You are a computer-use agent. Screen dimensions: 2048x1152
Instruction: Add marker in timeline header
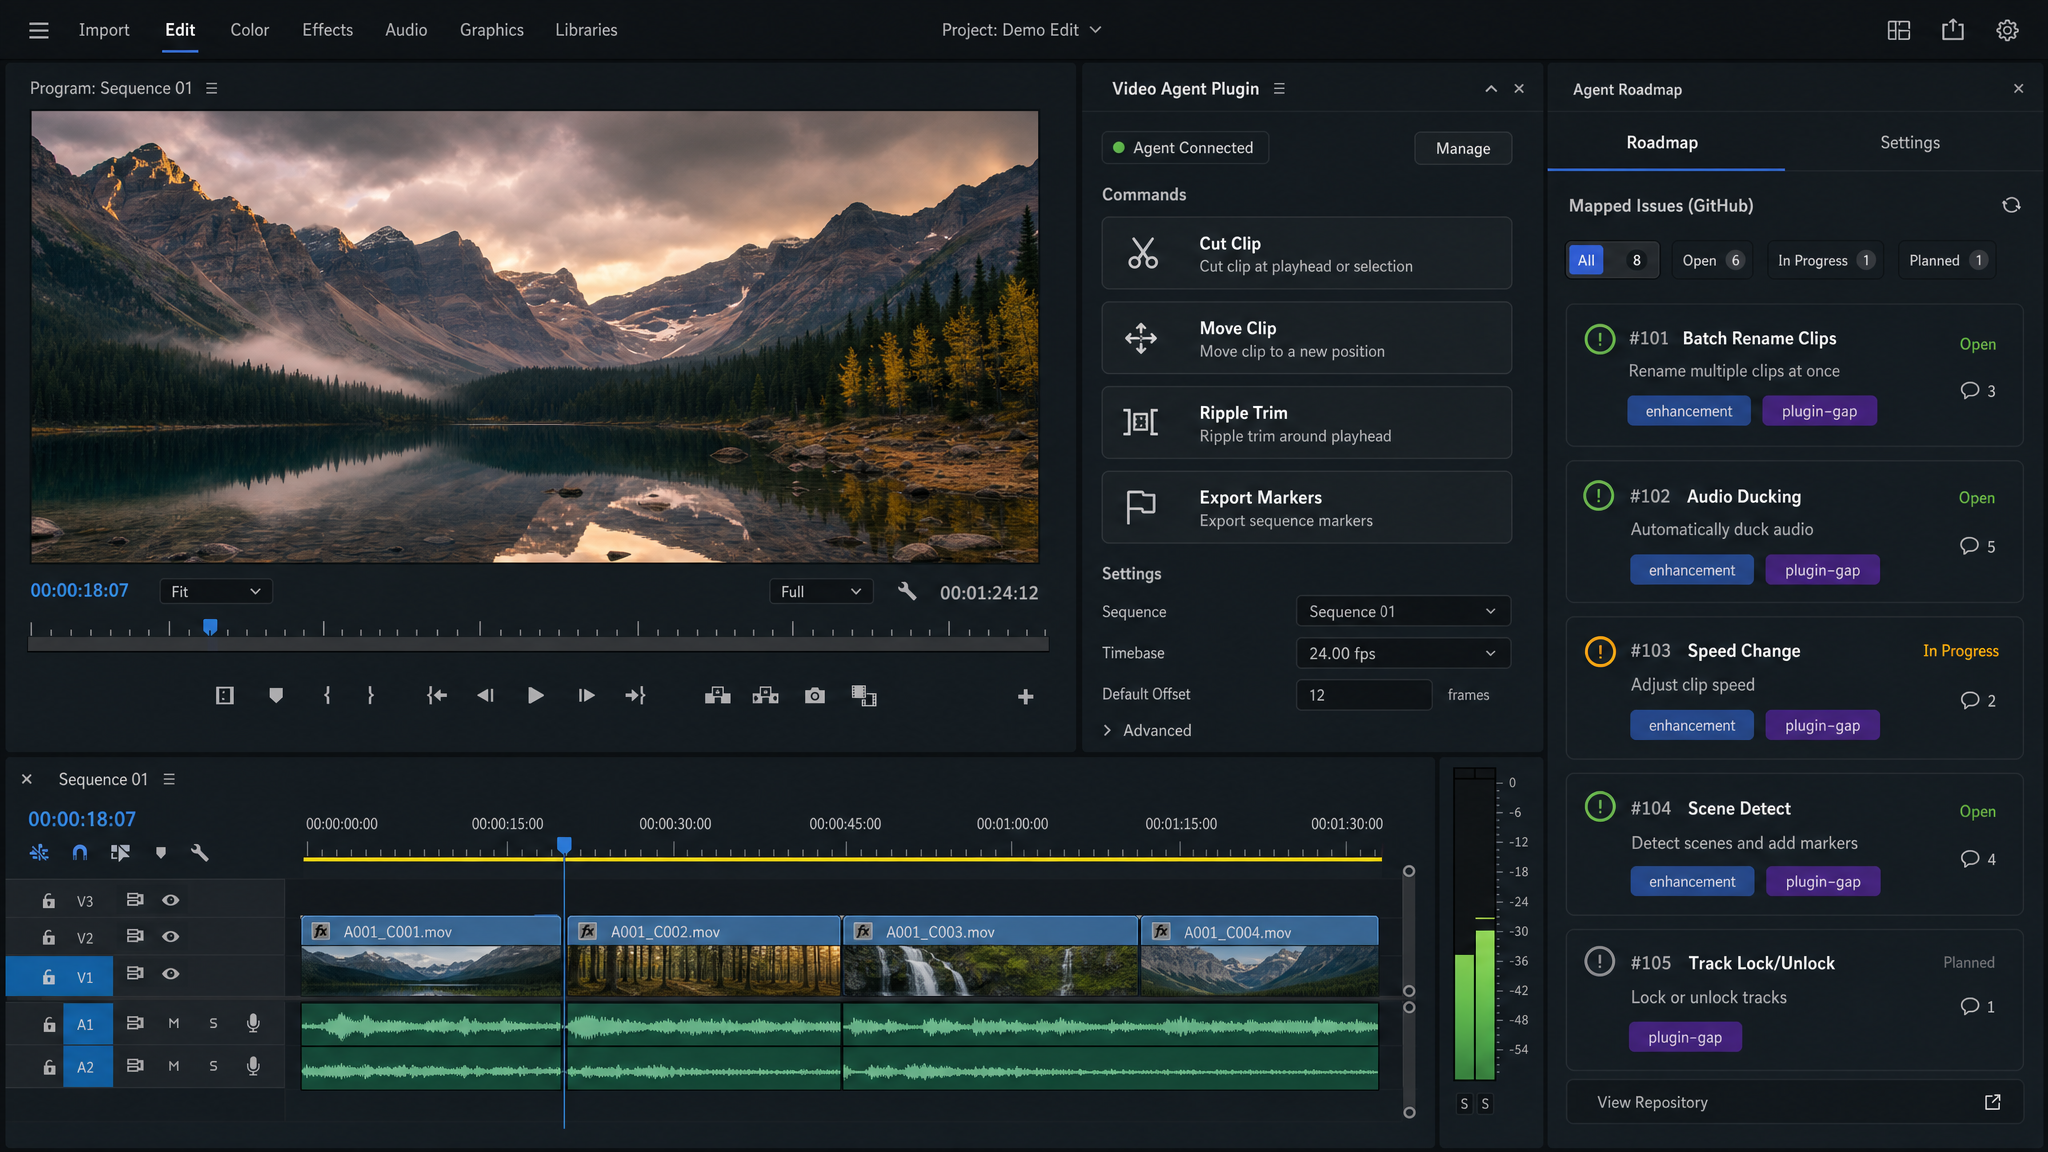pyautogui.click(x=160, y=852)
